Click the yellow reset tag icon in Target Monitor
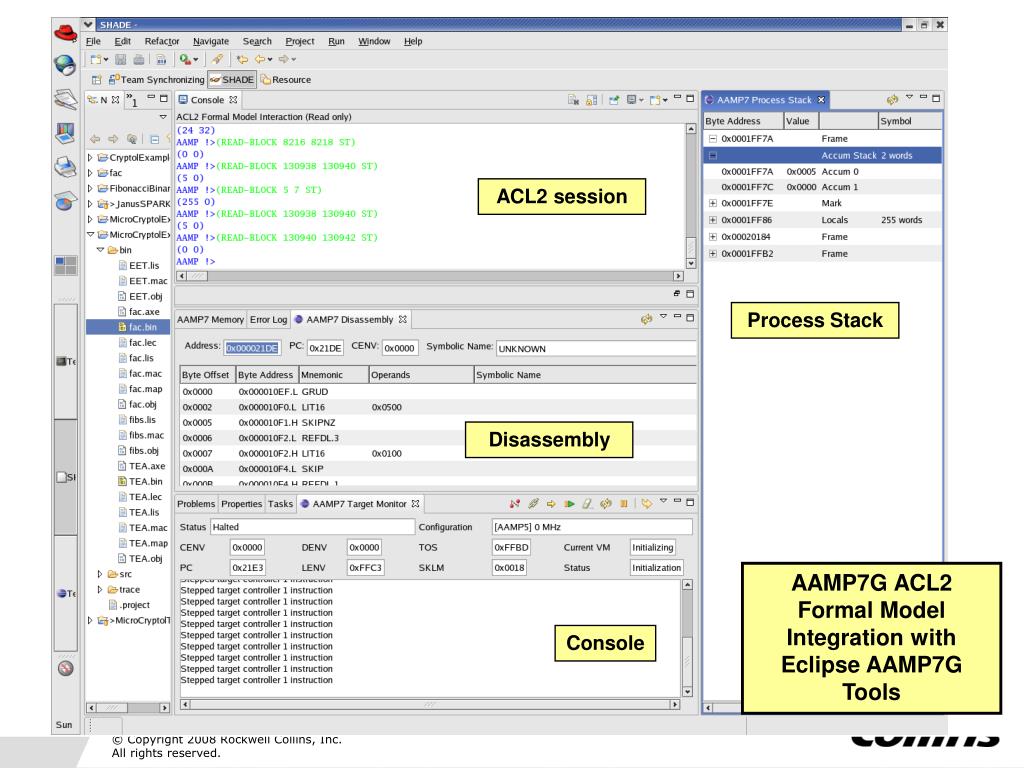 click(647, 504)
